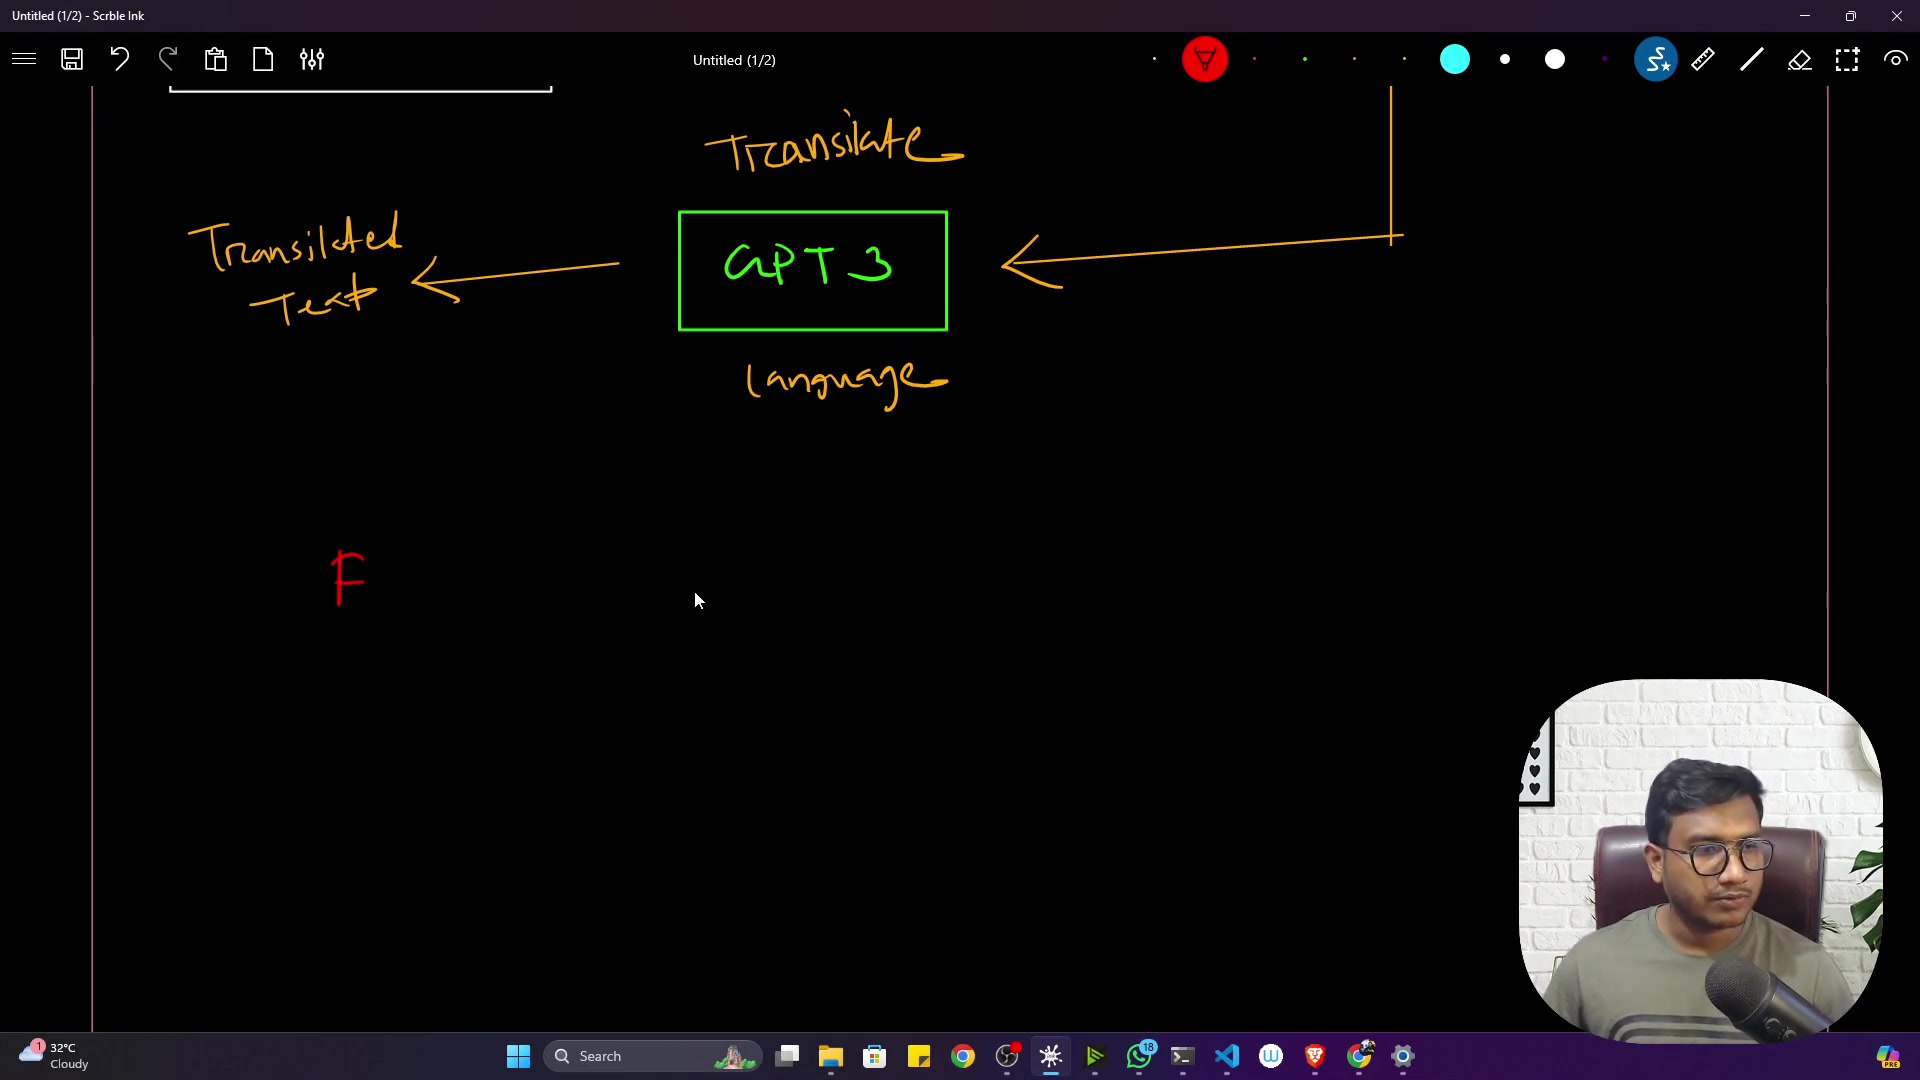Open Sticky Notes from taskbar

point(919,1056)
